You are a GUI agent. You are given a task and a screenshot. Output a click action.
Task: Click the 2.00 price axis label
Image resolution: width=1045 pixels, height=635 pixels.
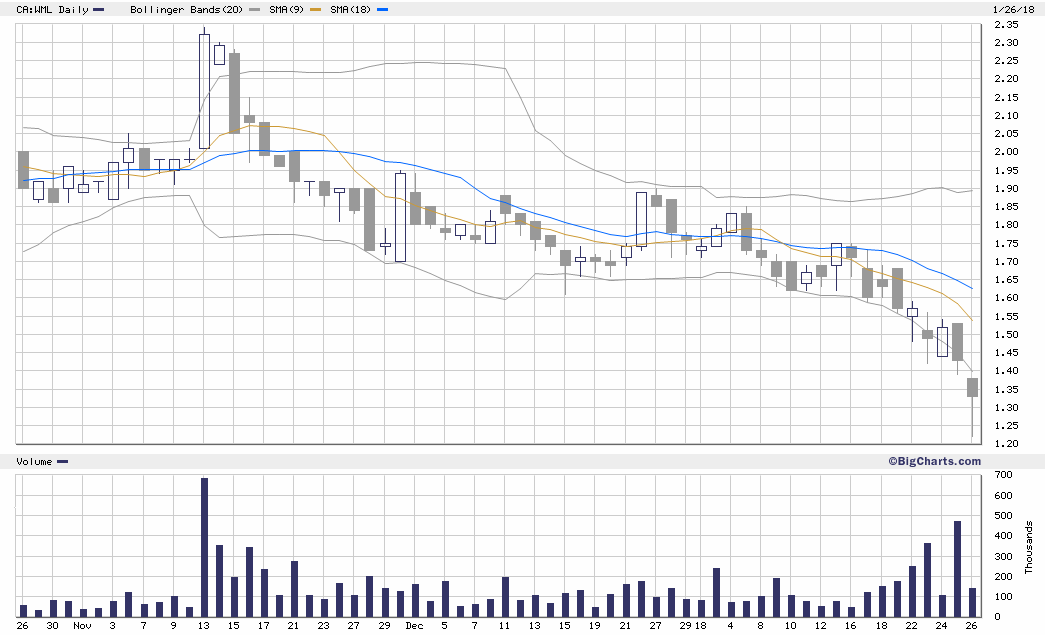[x=1005, y=152]
